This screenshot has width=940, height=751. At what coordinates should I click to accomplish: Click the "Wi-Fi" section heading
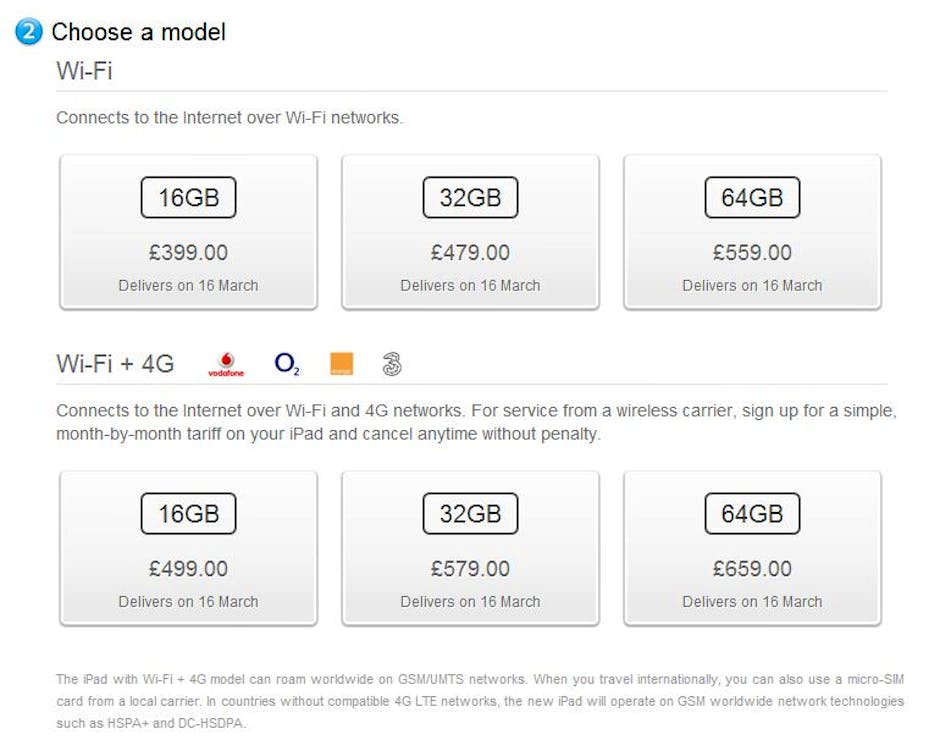coord(84,72)
